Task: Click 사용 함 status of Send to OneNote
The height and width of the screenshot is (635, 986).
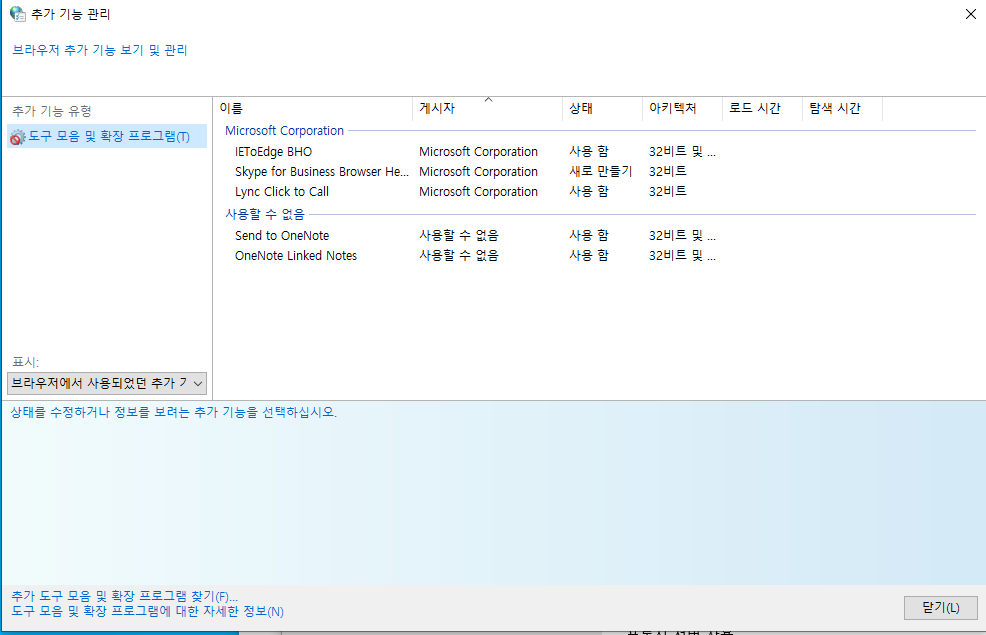Action: click(x=589, y=236)
